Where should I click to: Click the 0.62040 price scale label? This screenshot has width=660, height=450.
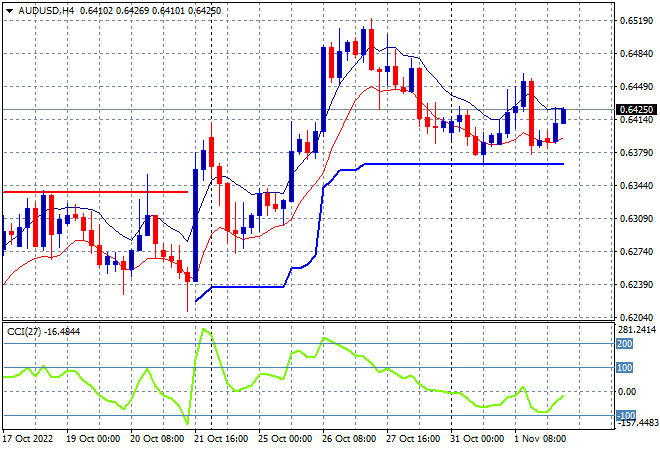point(636,317)
